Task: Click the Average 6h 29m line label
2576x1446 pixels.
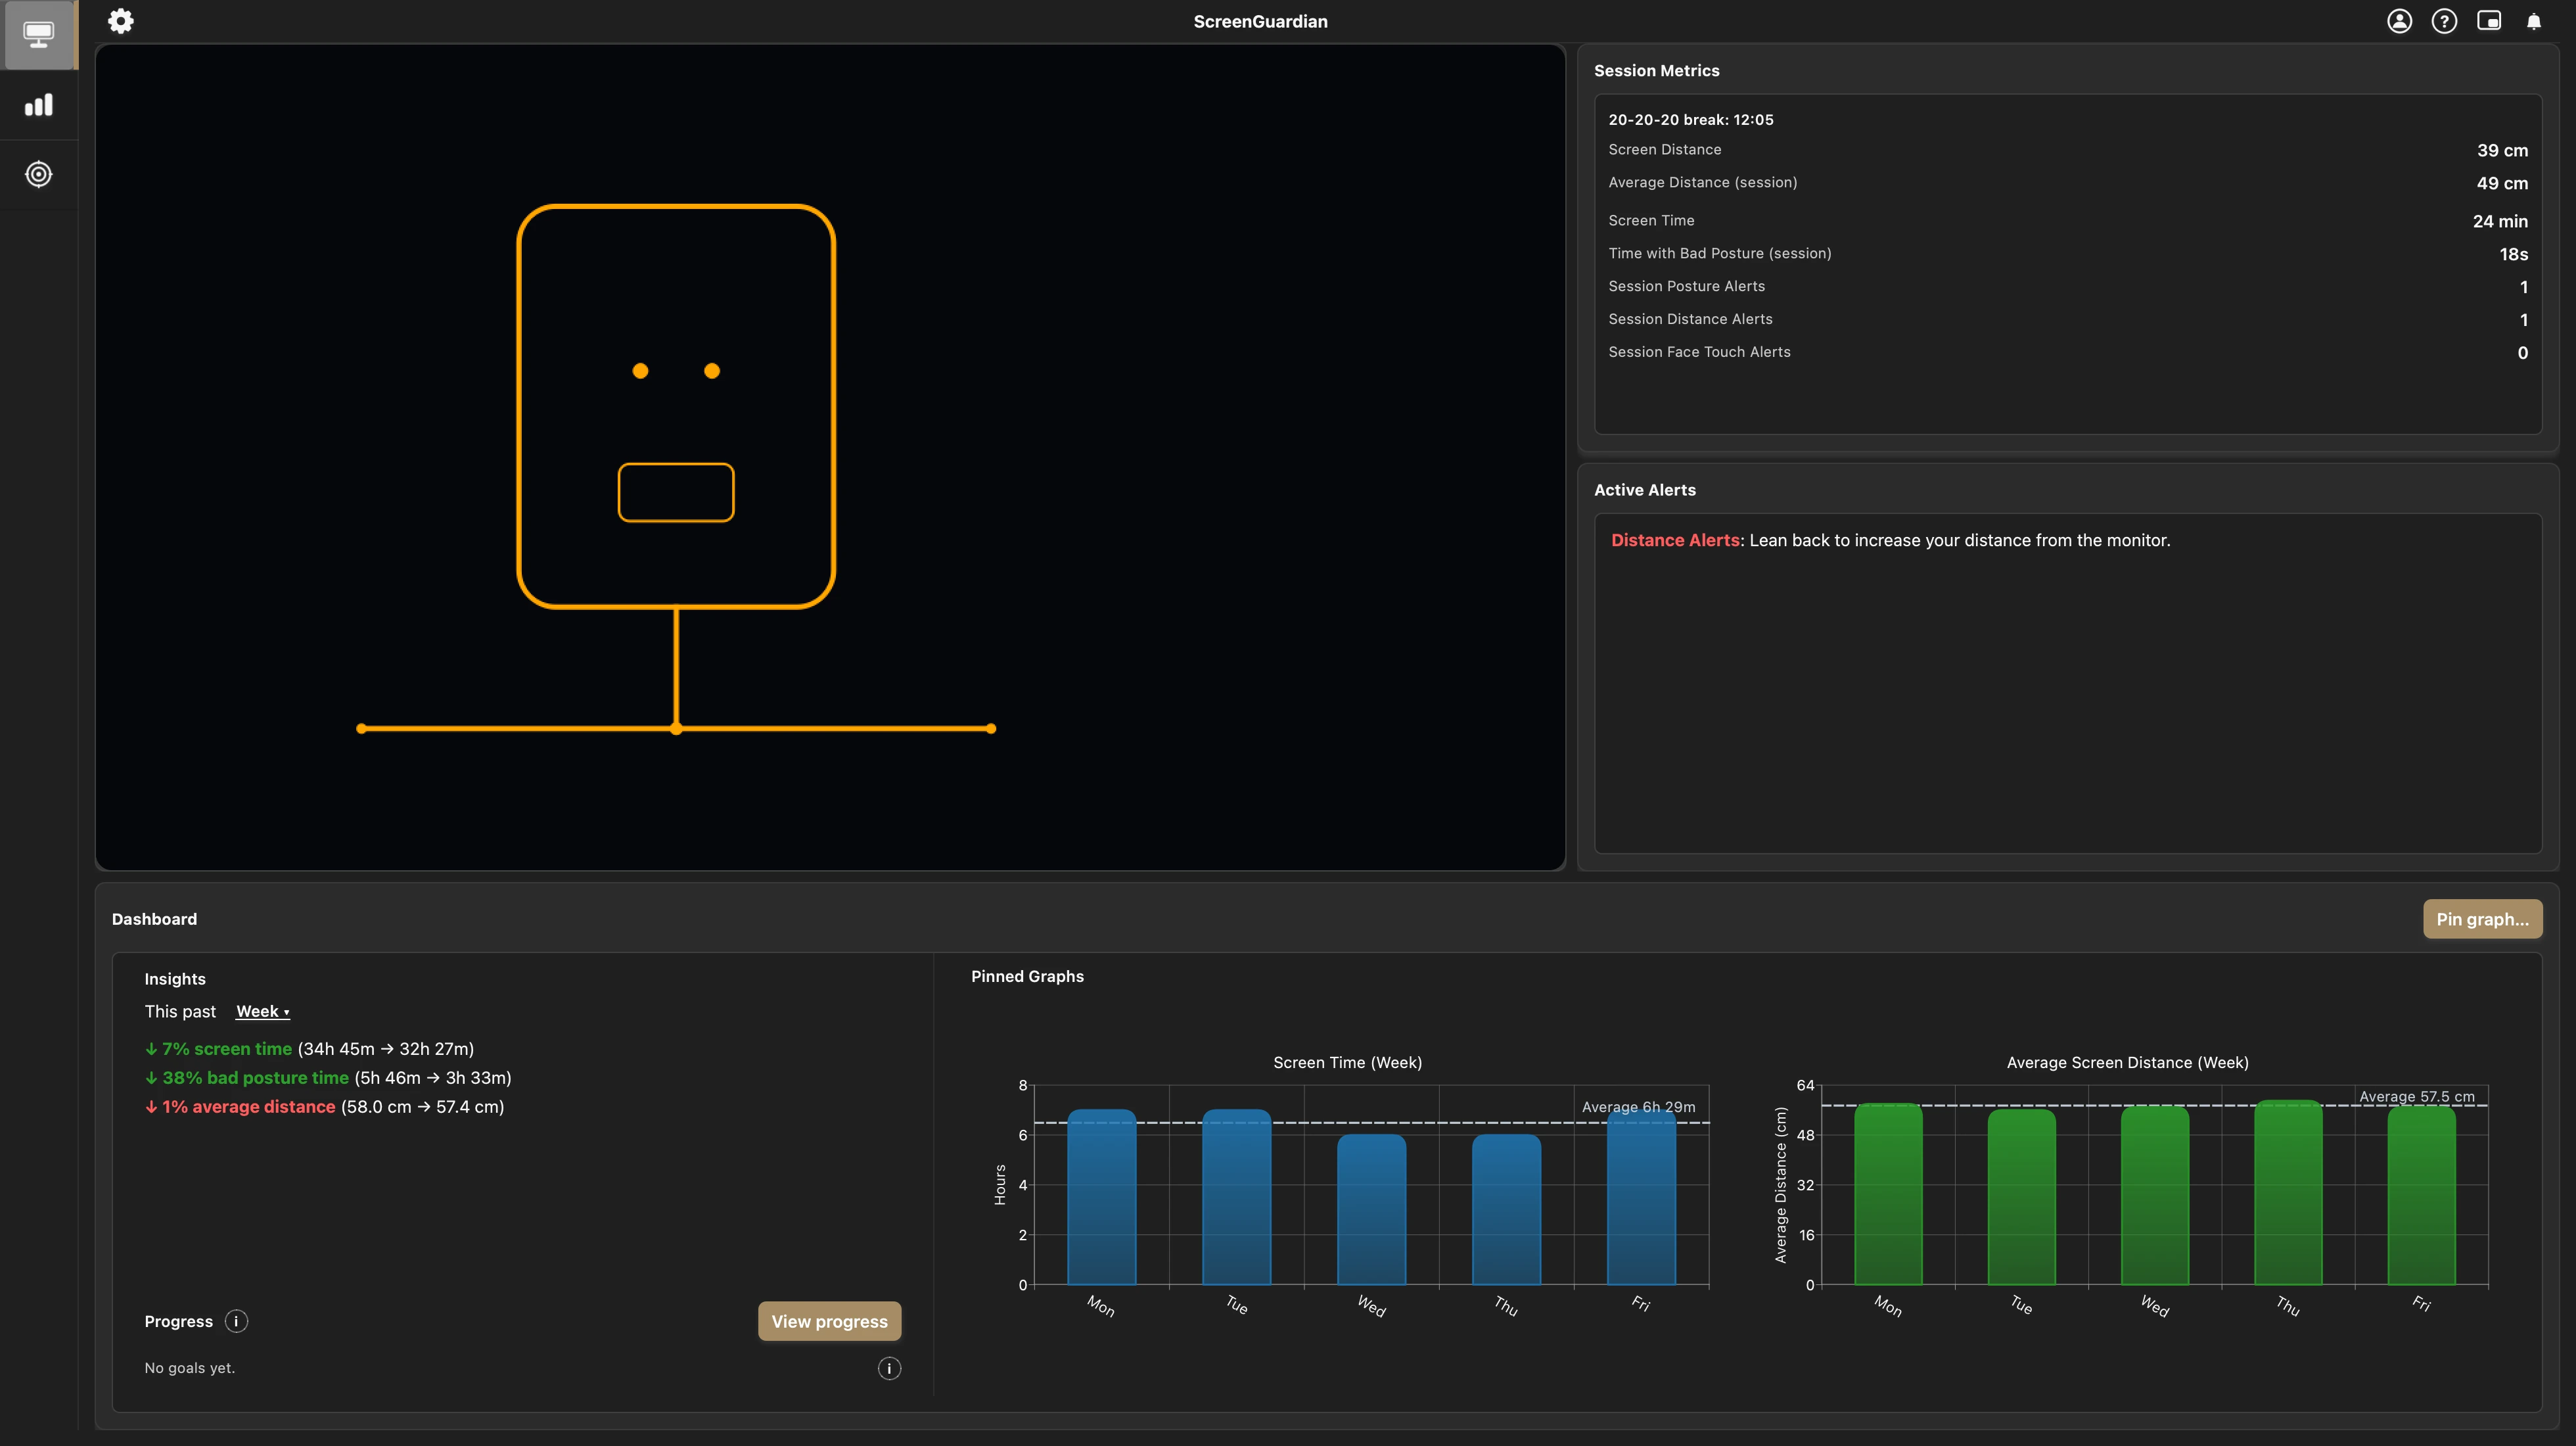Action: [1638, 1107]
